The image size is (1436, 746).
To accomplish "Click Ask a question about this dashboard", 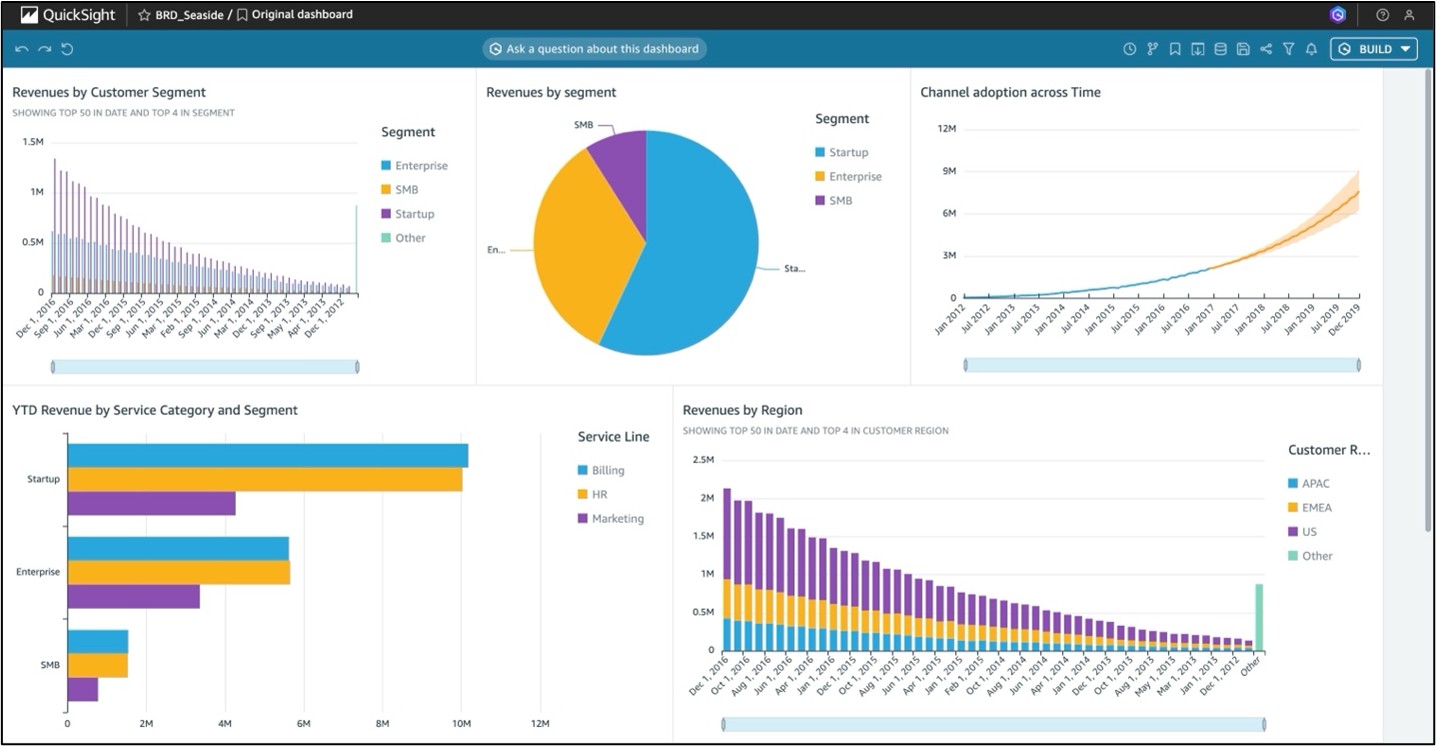I will [594, 49].
